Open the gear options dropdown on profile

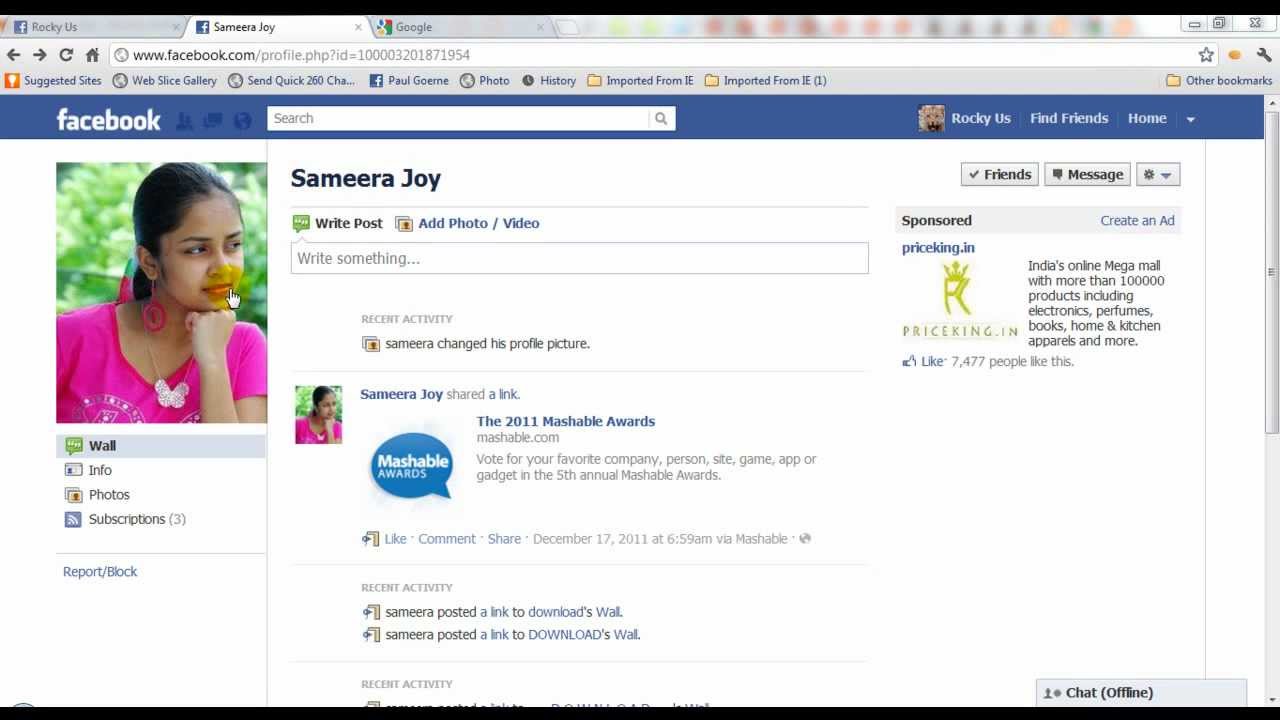(1158, 175)
